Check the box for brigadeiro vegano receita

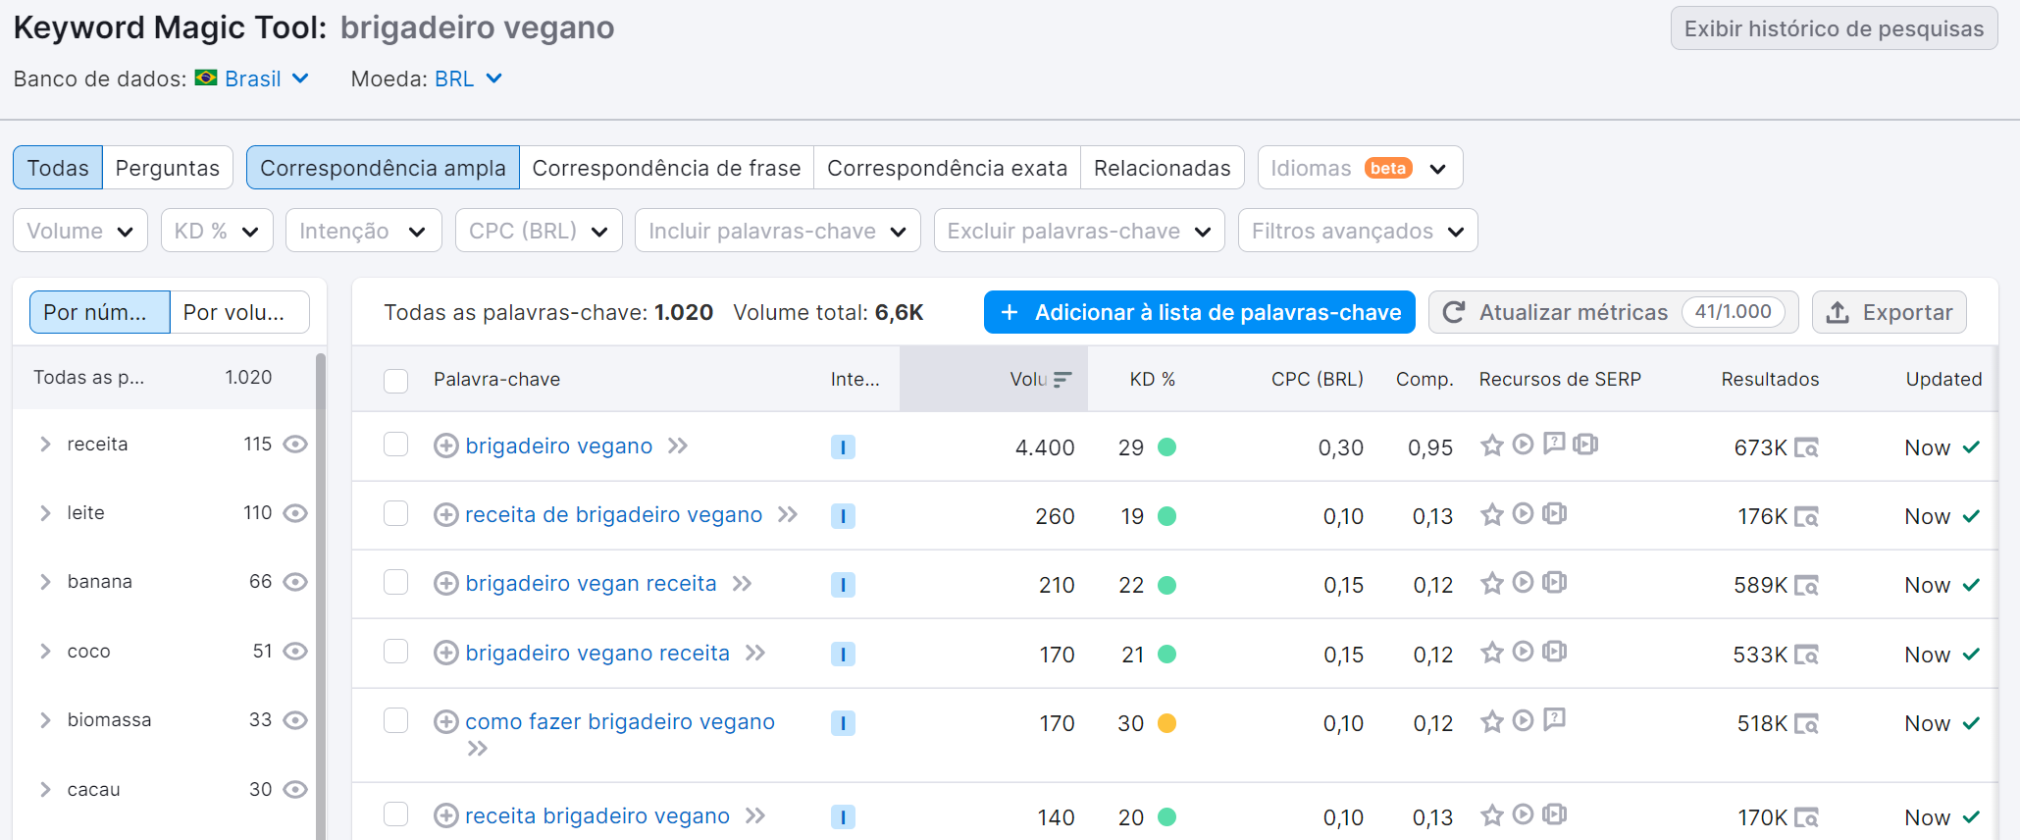coord(396,652)
